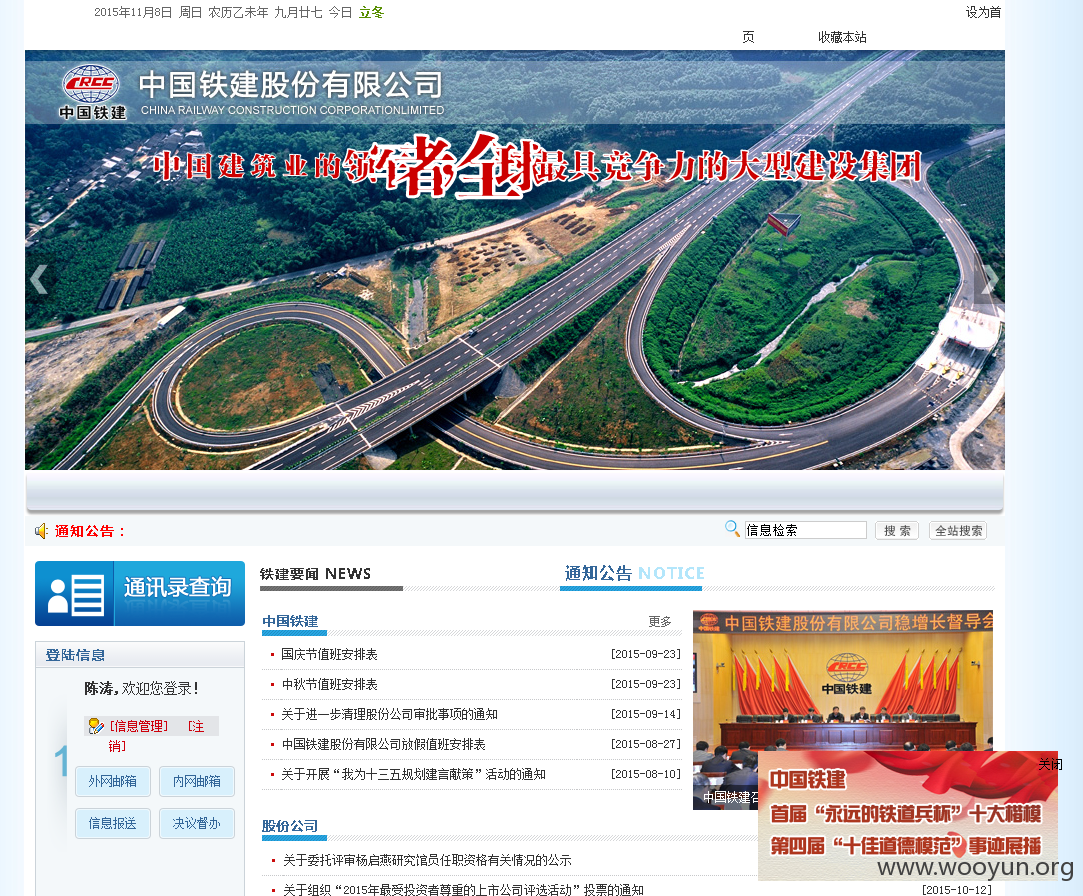Click the 登陆信息 panel heading

(x=75, y=655)
